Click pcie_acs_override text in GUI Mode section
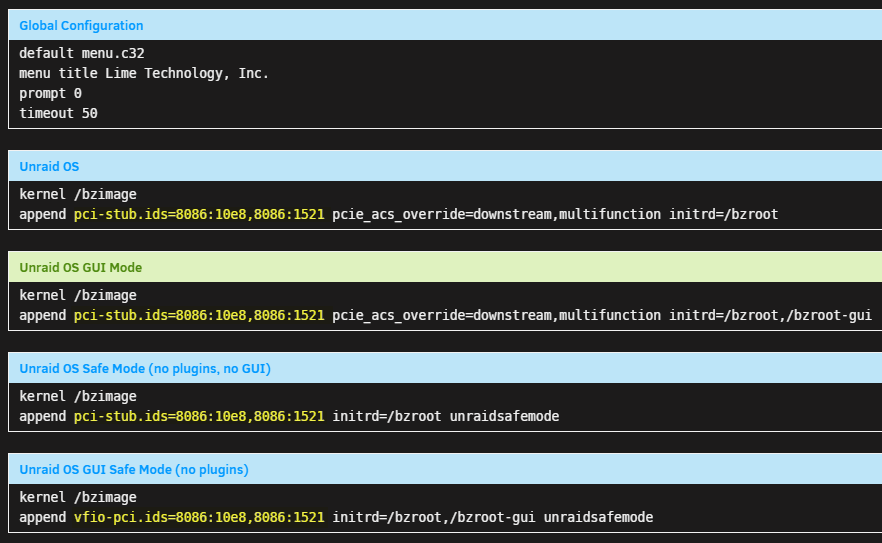 [x=496, y=315]
